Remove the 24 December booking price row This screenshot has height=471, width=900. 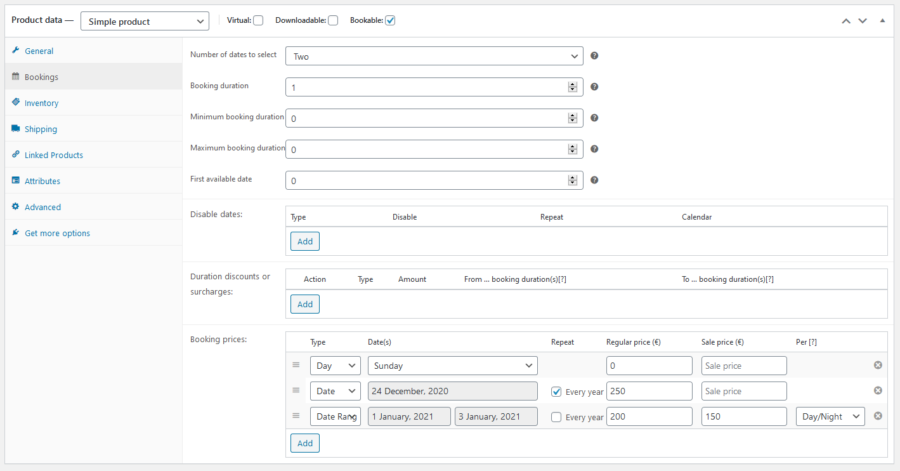click(x=878, y=390)
